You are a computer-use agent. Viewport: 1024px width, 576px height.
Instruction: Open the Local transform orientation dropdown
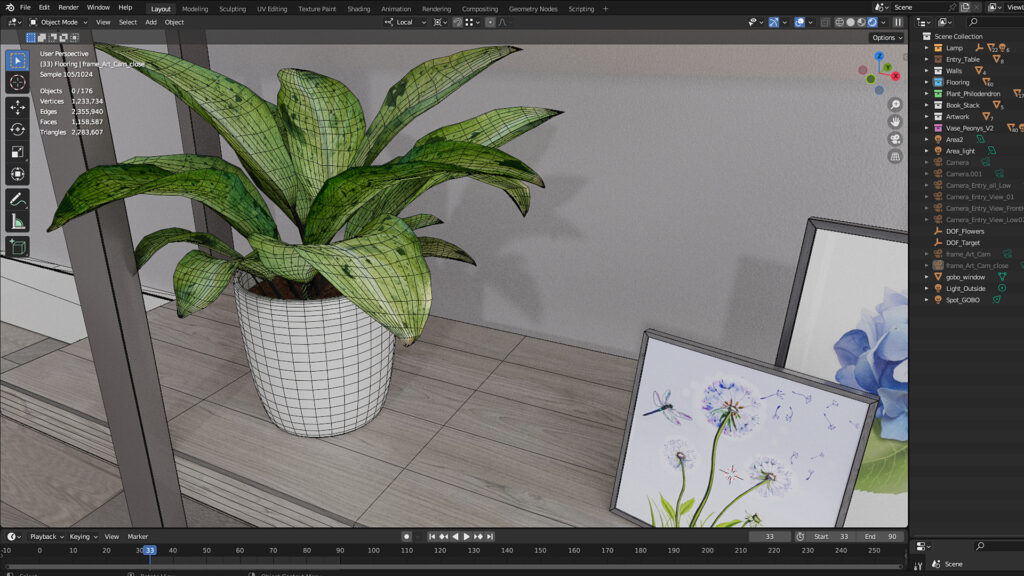pos(403,22)
